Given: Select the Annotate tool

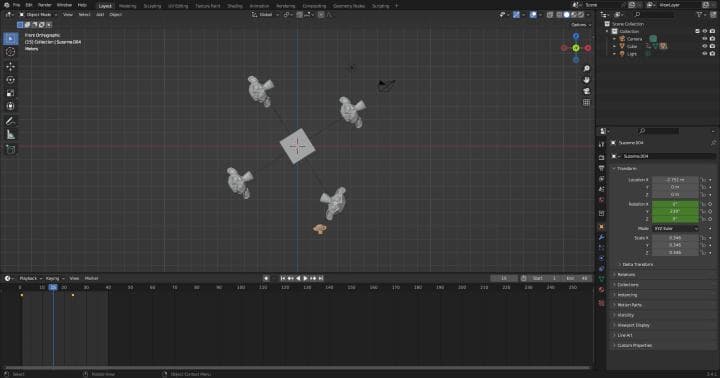Looking at the screenshot, I should click(x=11, y=121).
